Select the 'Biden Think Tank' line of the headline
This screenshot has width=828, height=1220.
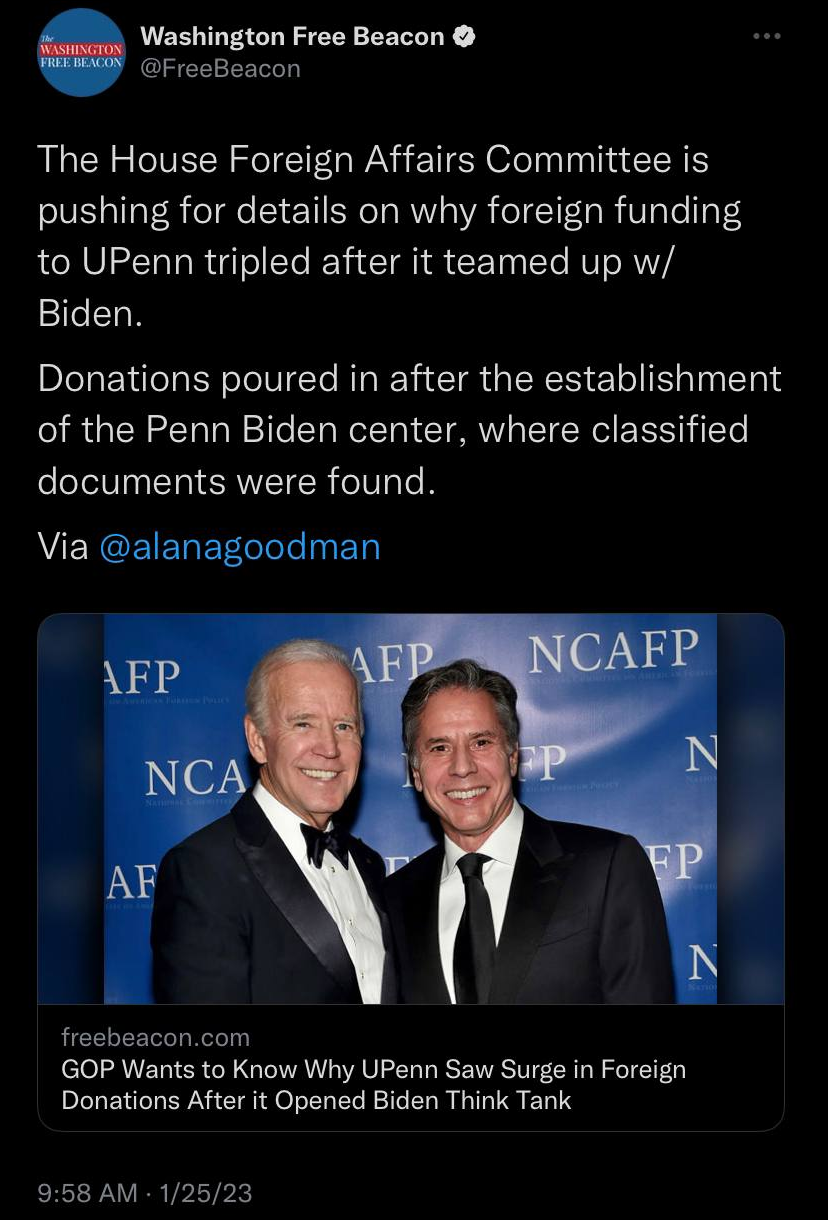[x=316, y=1101]
